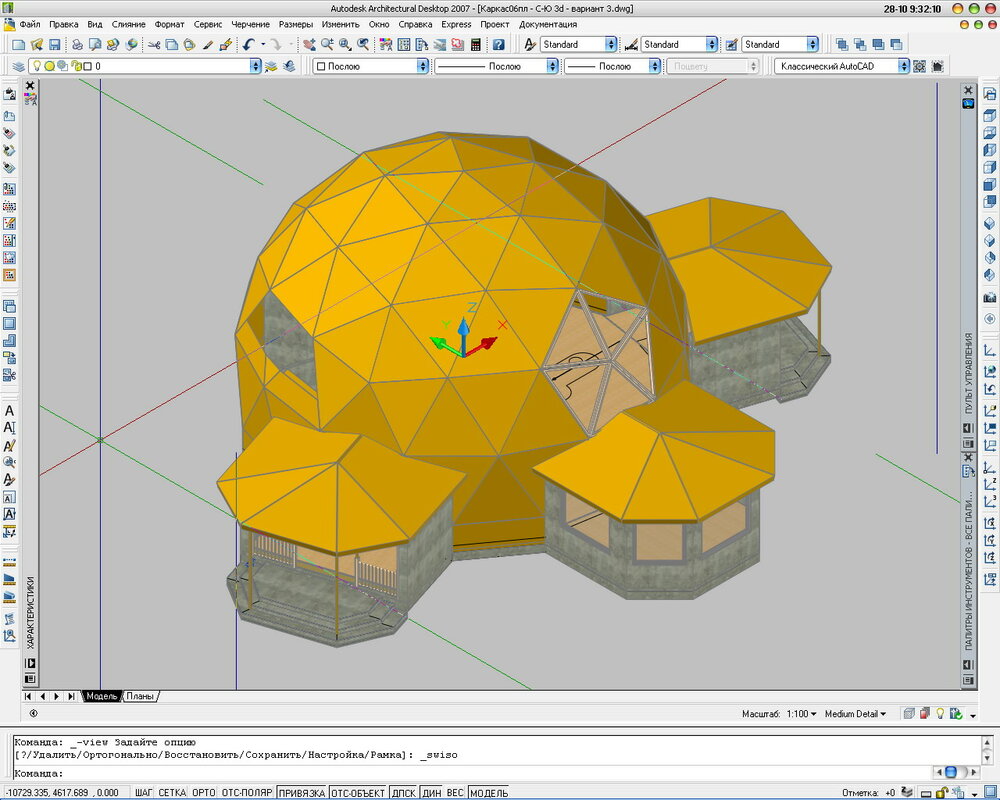Toggle СЕТКА grid display
The image size is (1000, 800).
point(171,793)
